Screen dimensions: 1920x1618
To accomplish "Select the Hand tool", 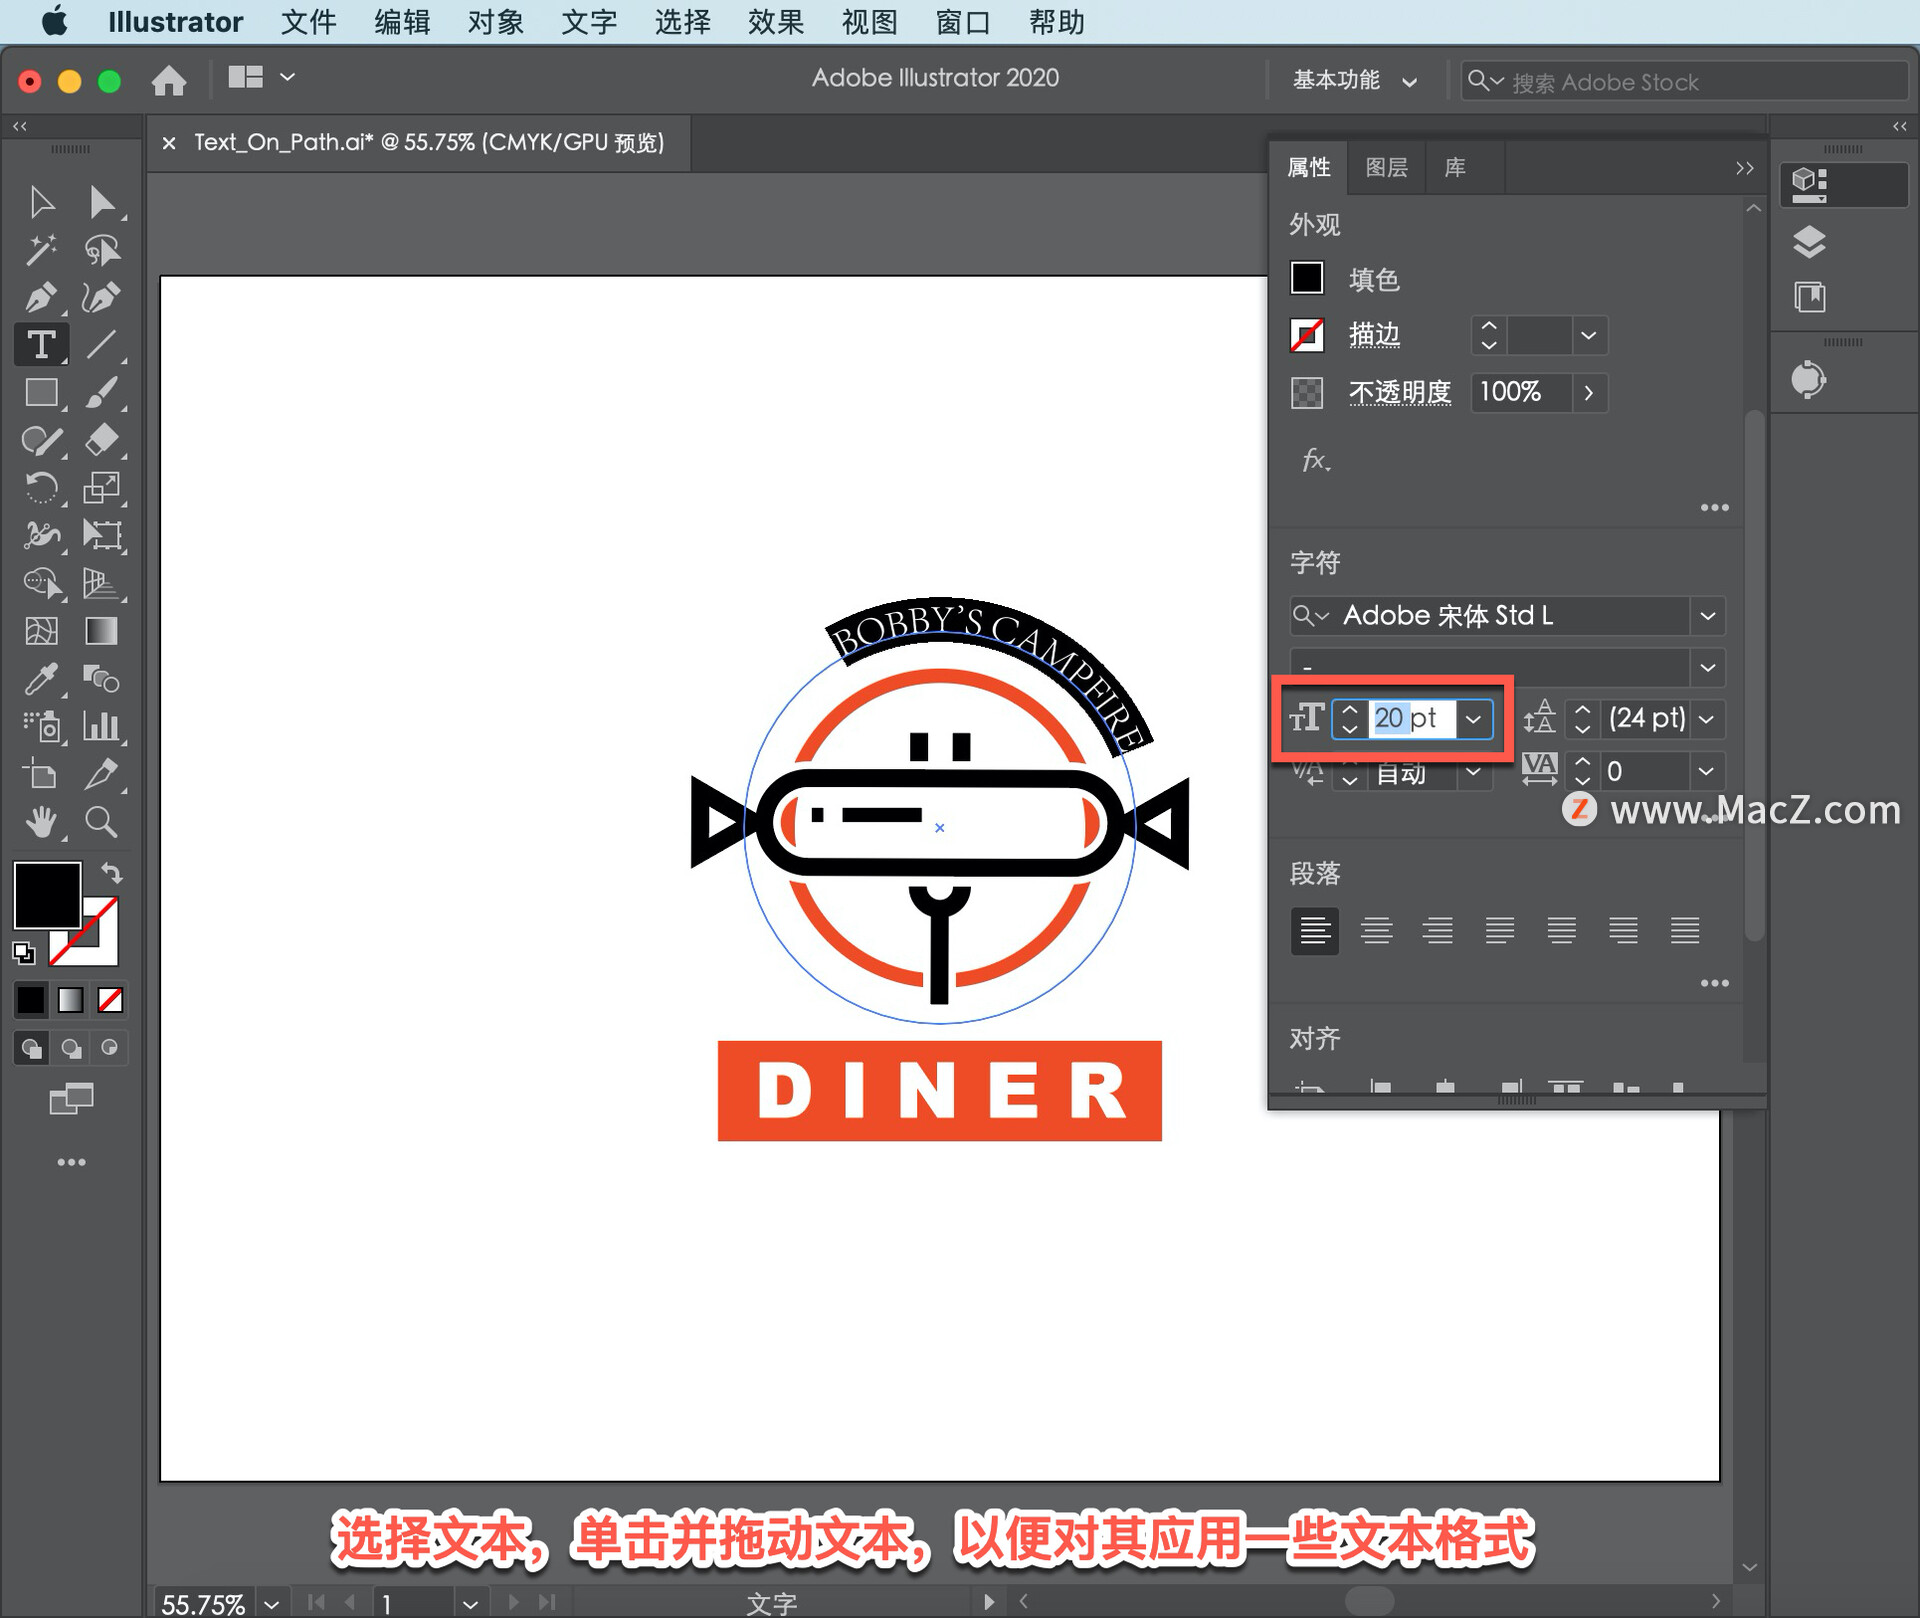I will (x=41, y=822).
